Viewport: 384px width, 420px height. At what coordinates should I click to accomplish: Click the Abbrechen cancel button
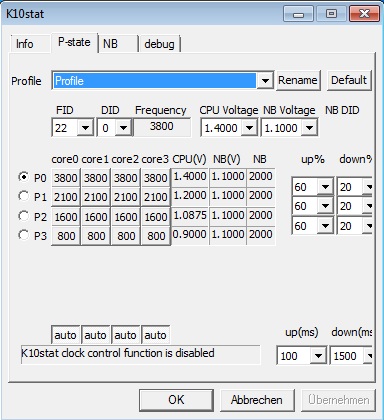pos(257,400)
